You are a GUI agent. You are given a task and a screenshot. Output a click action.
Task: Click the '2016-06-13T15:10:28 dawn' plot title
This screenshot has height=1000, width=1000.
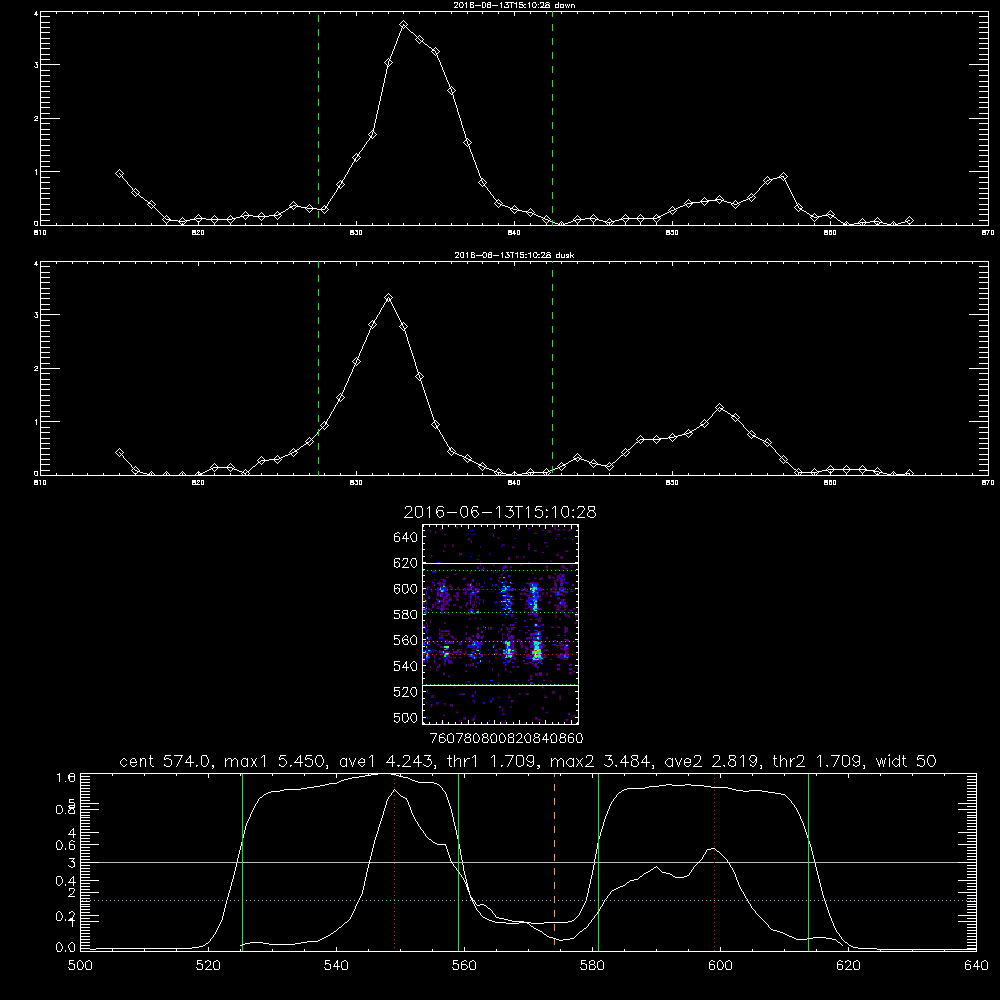(515, 5)
